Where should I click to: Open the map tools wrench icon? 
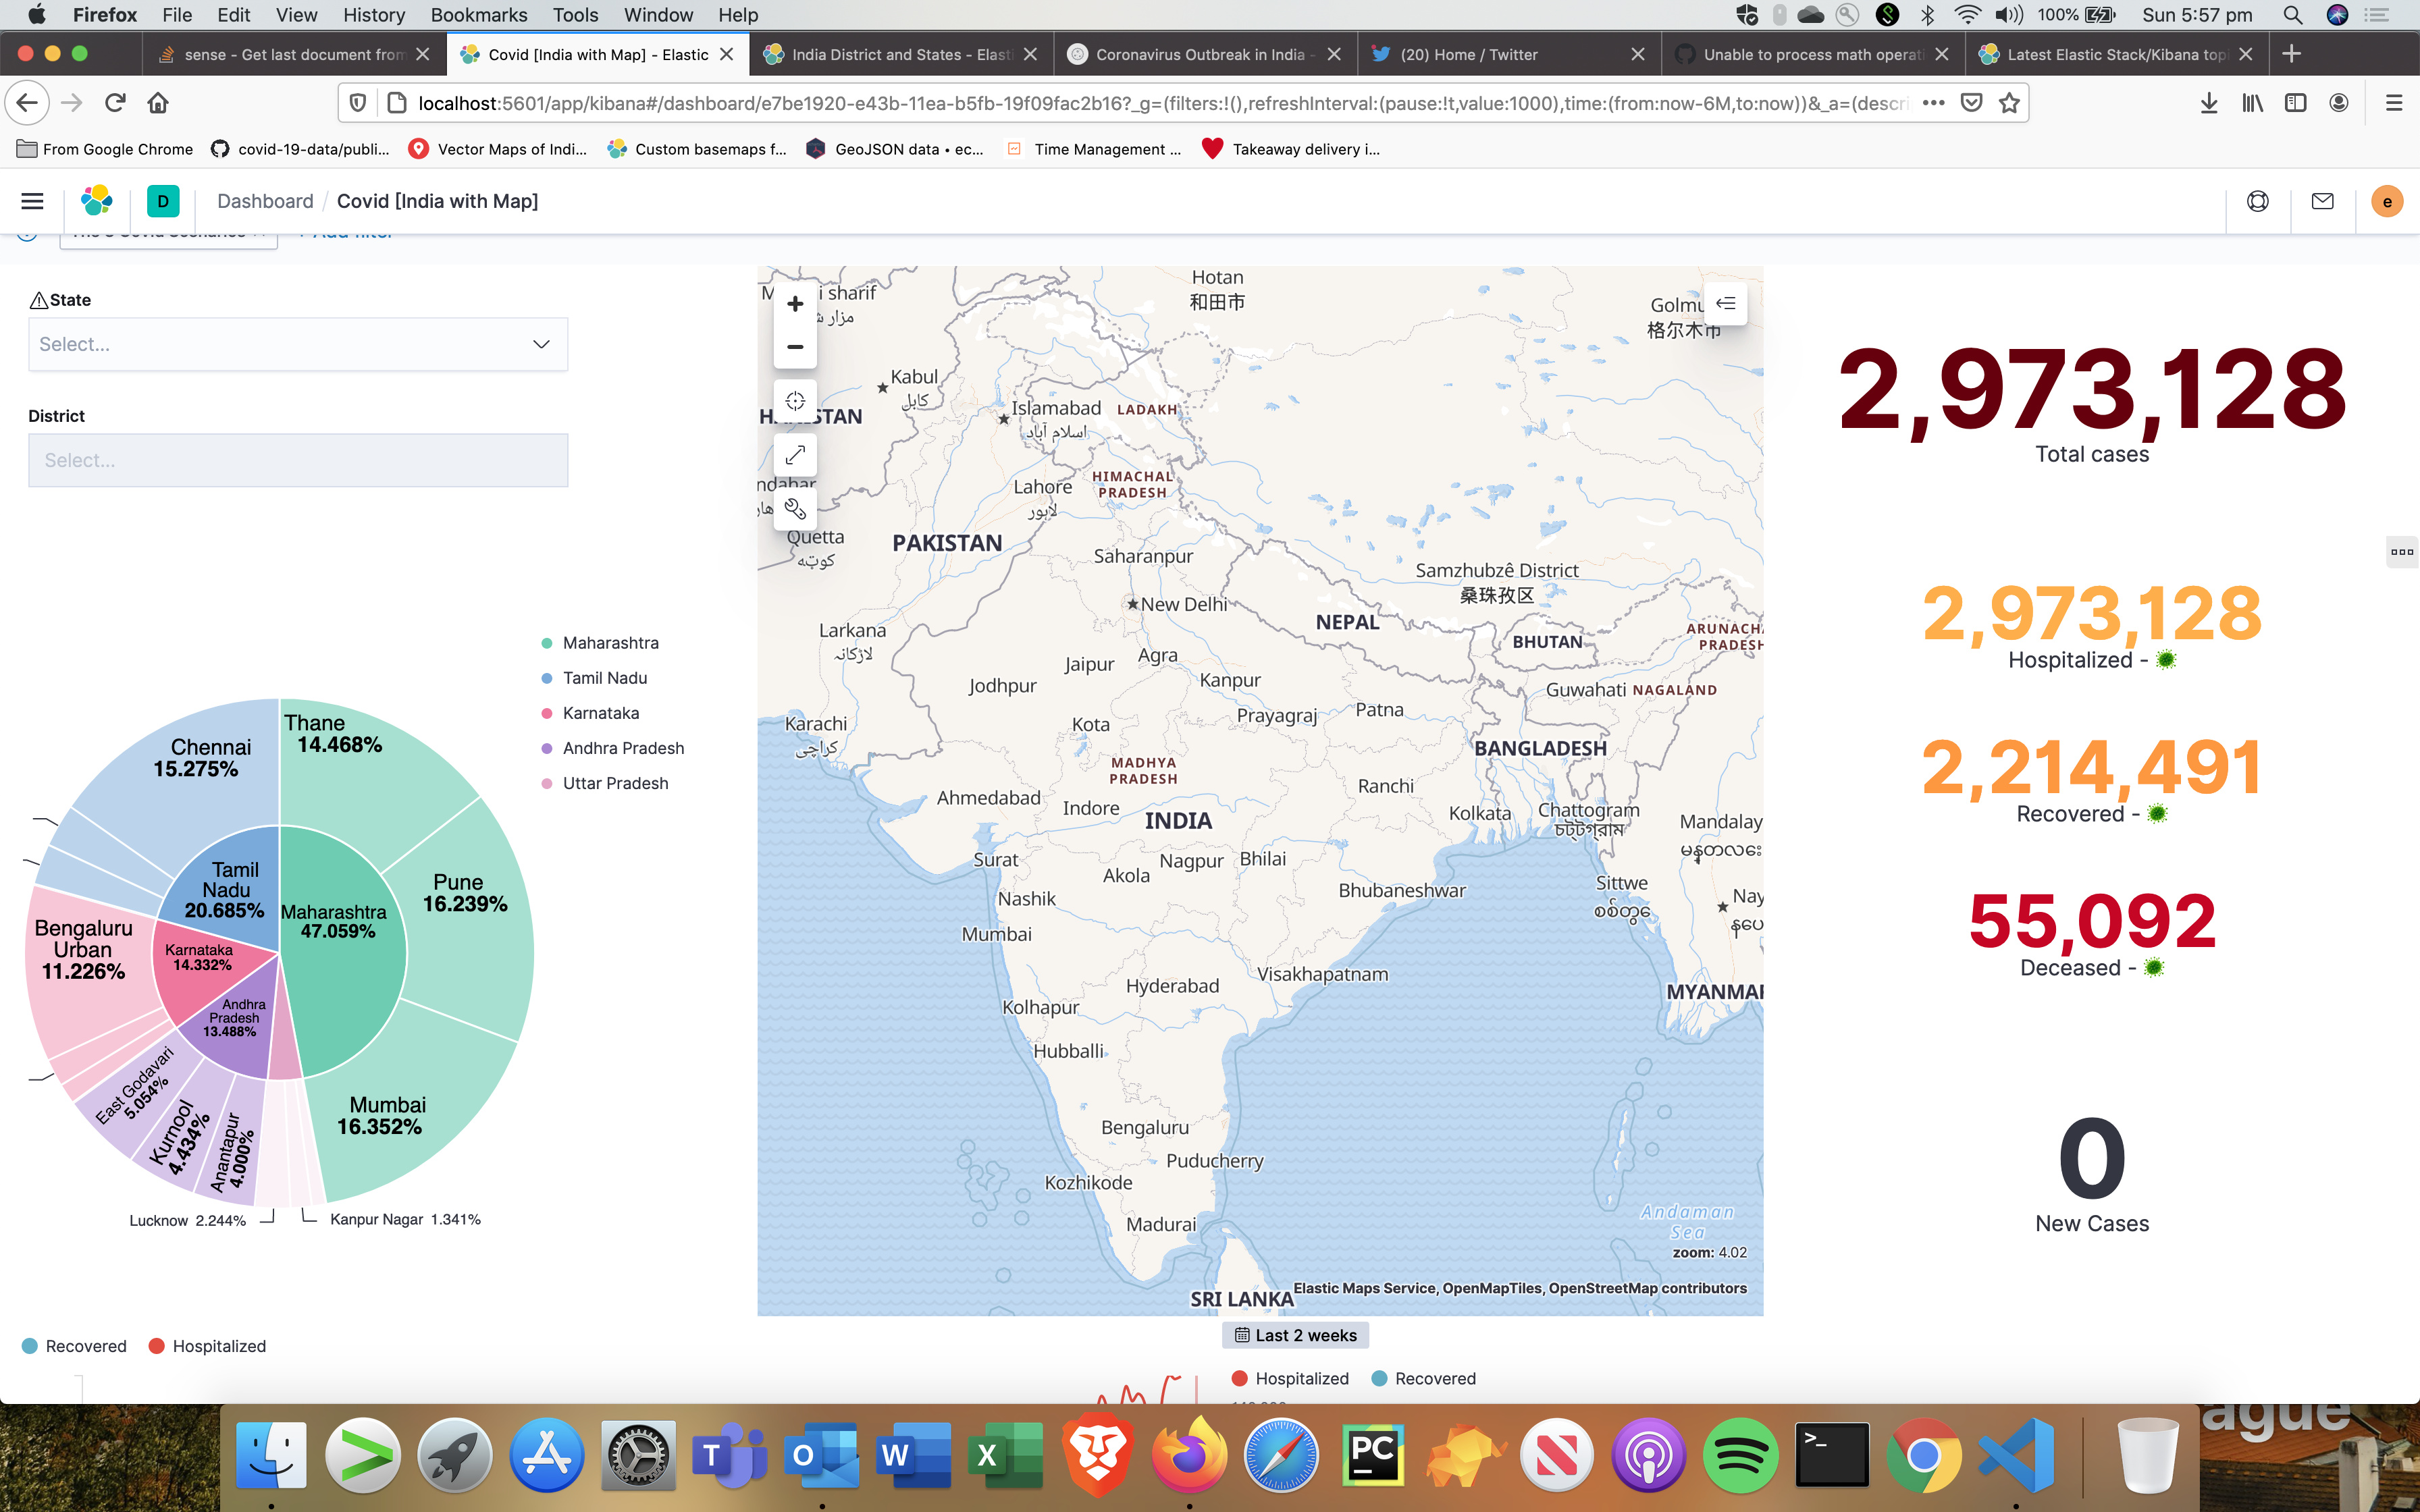coord(795,509)
